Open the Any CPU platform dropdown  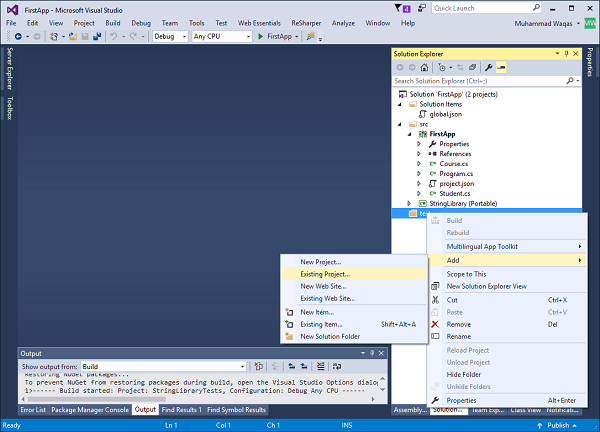pyautogui.click(x=222, y=36)
